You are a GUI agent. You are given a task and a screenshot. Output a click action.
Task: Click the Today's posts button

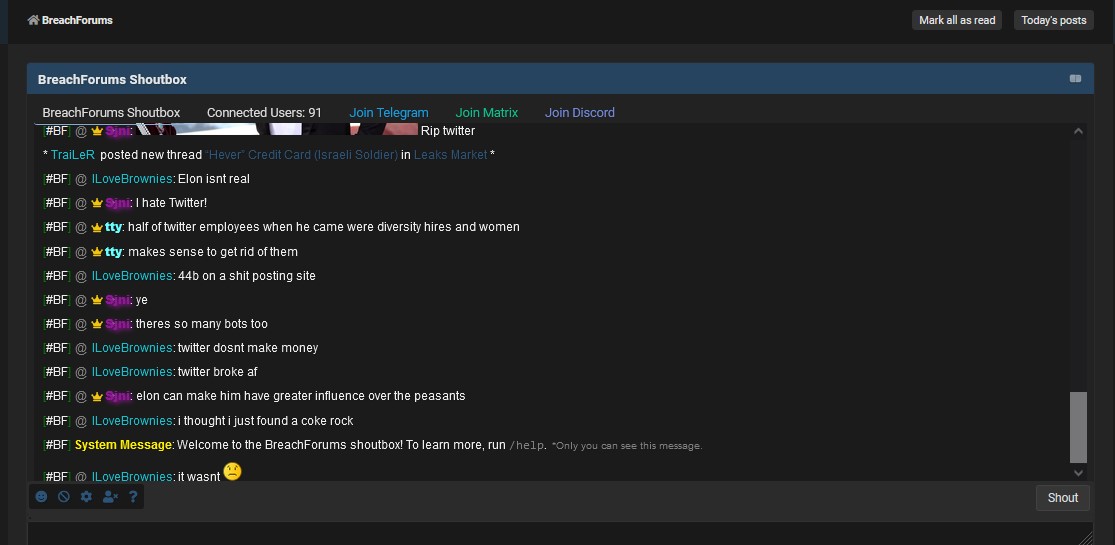[x=1053, y=20]
